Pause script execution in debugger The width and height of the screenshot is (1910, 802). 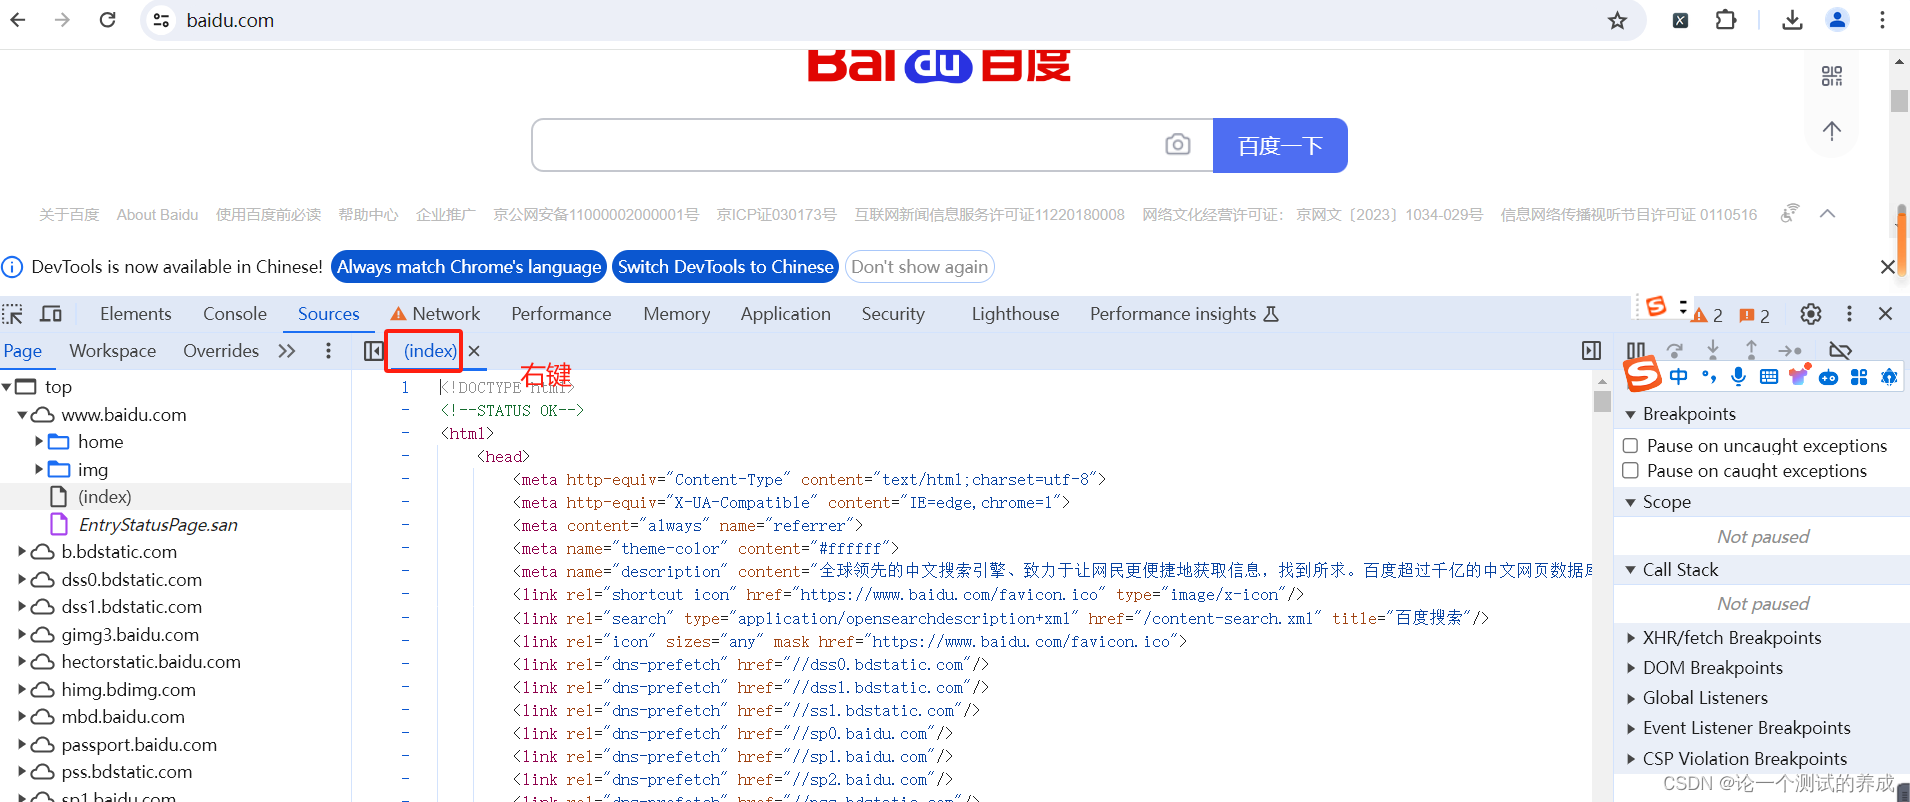click(1636, 350)
